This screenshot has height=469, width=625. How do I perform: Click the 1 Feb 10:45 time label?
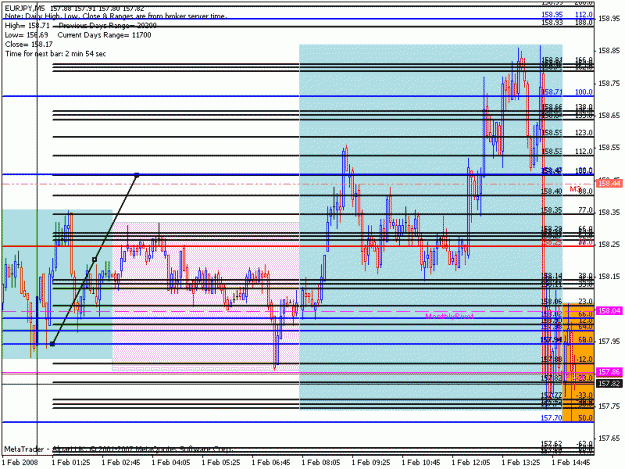pos(421,462)
